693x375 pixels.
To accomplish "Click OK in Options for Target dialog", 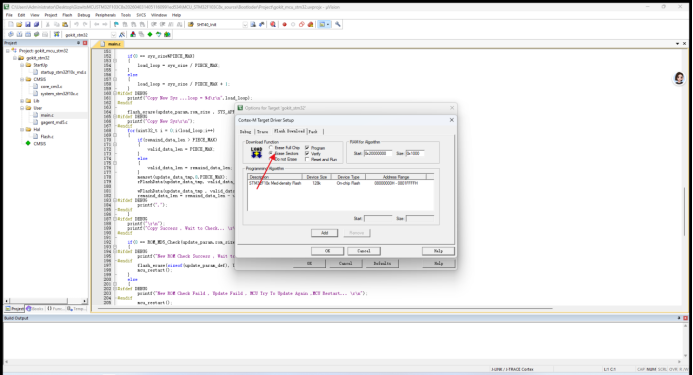I will (x=309, y=263).
